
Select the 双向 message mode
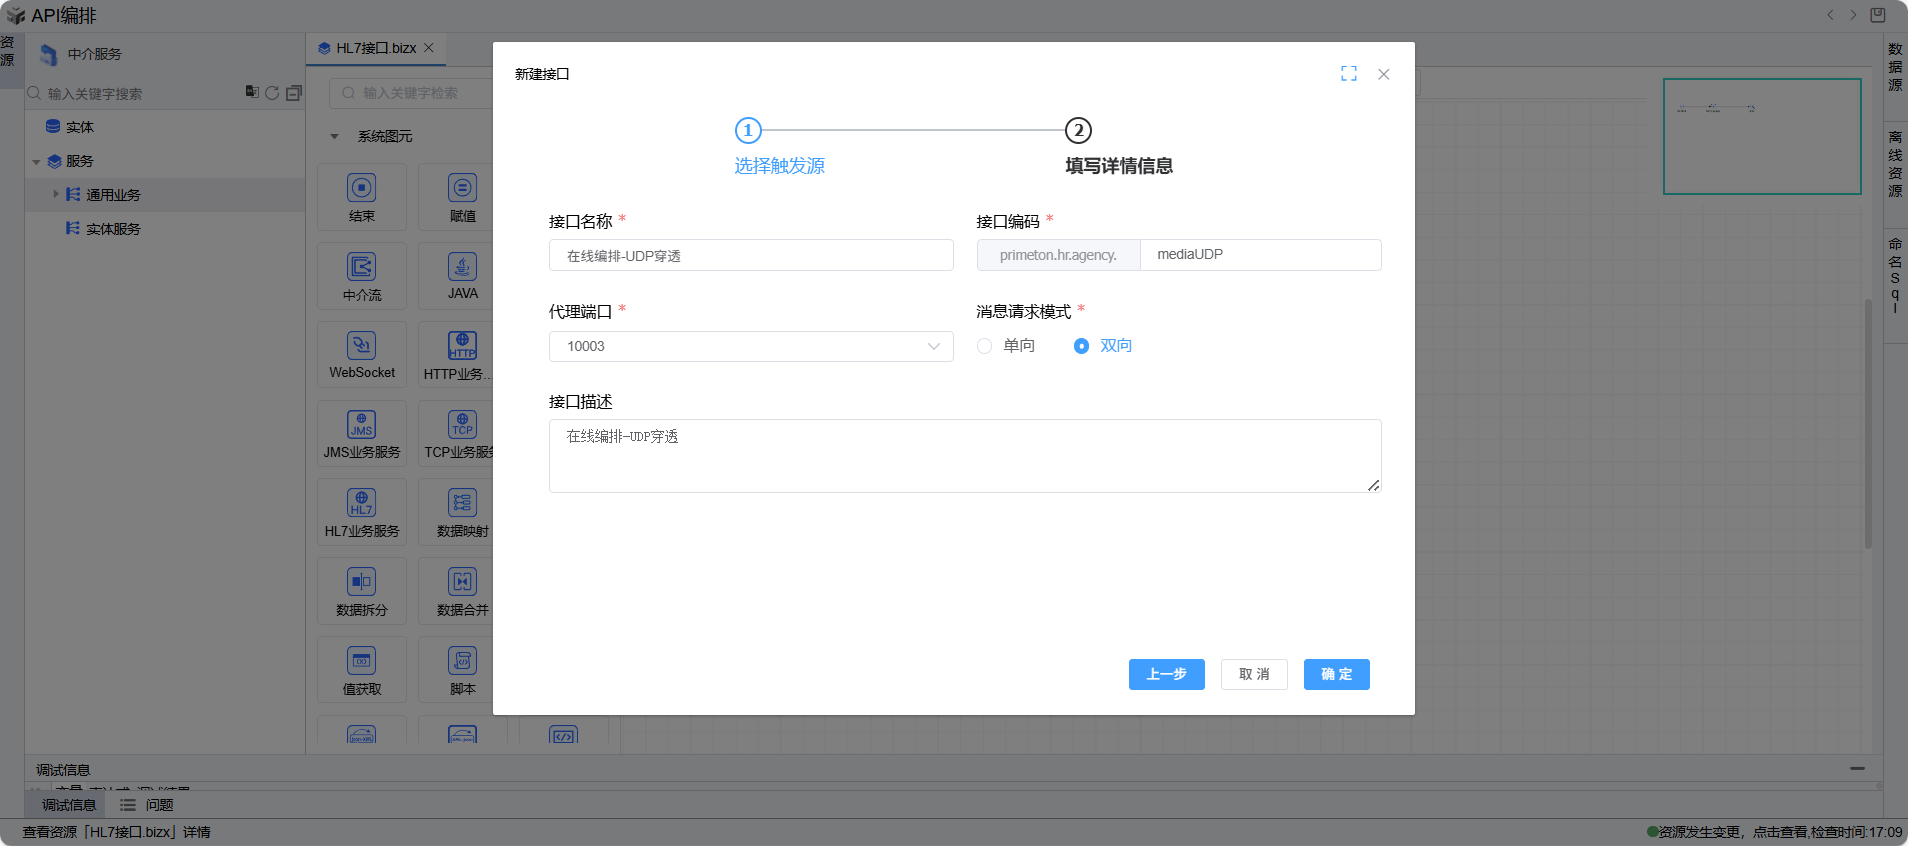click(x=1081, y=346)
